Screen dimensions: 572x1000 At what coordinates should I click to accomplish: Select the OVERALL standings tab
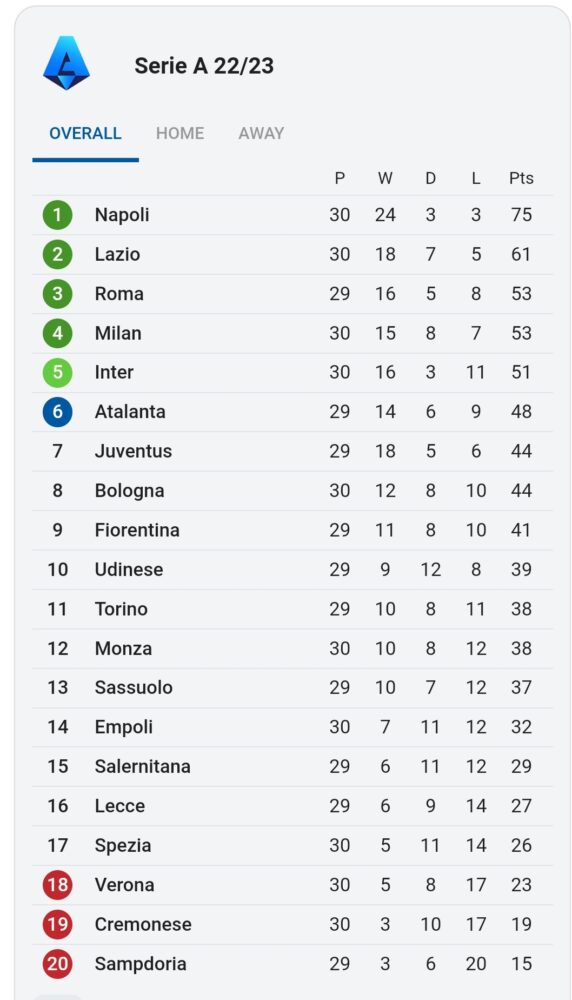pyautogui.click(x=85, y=133)
